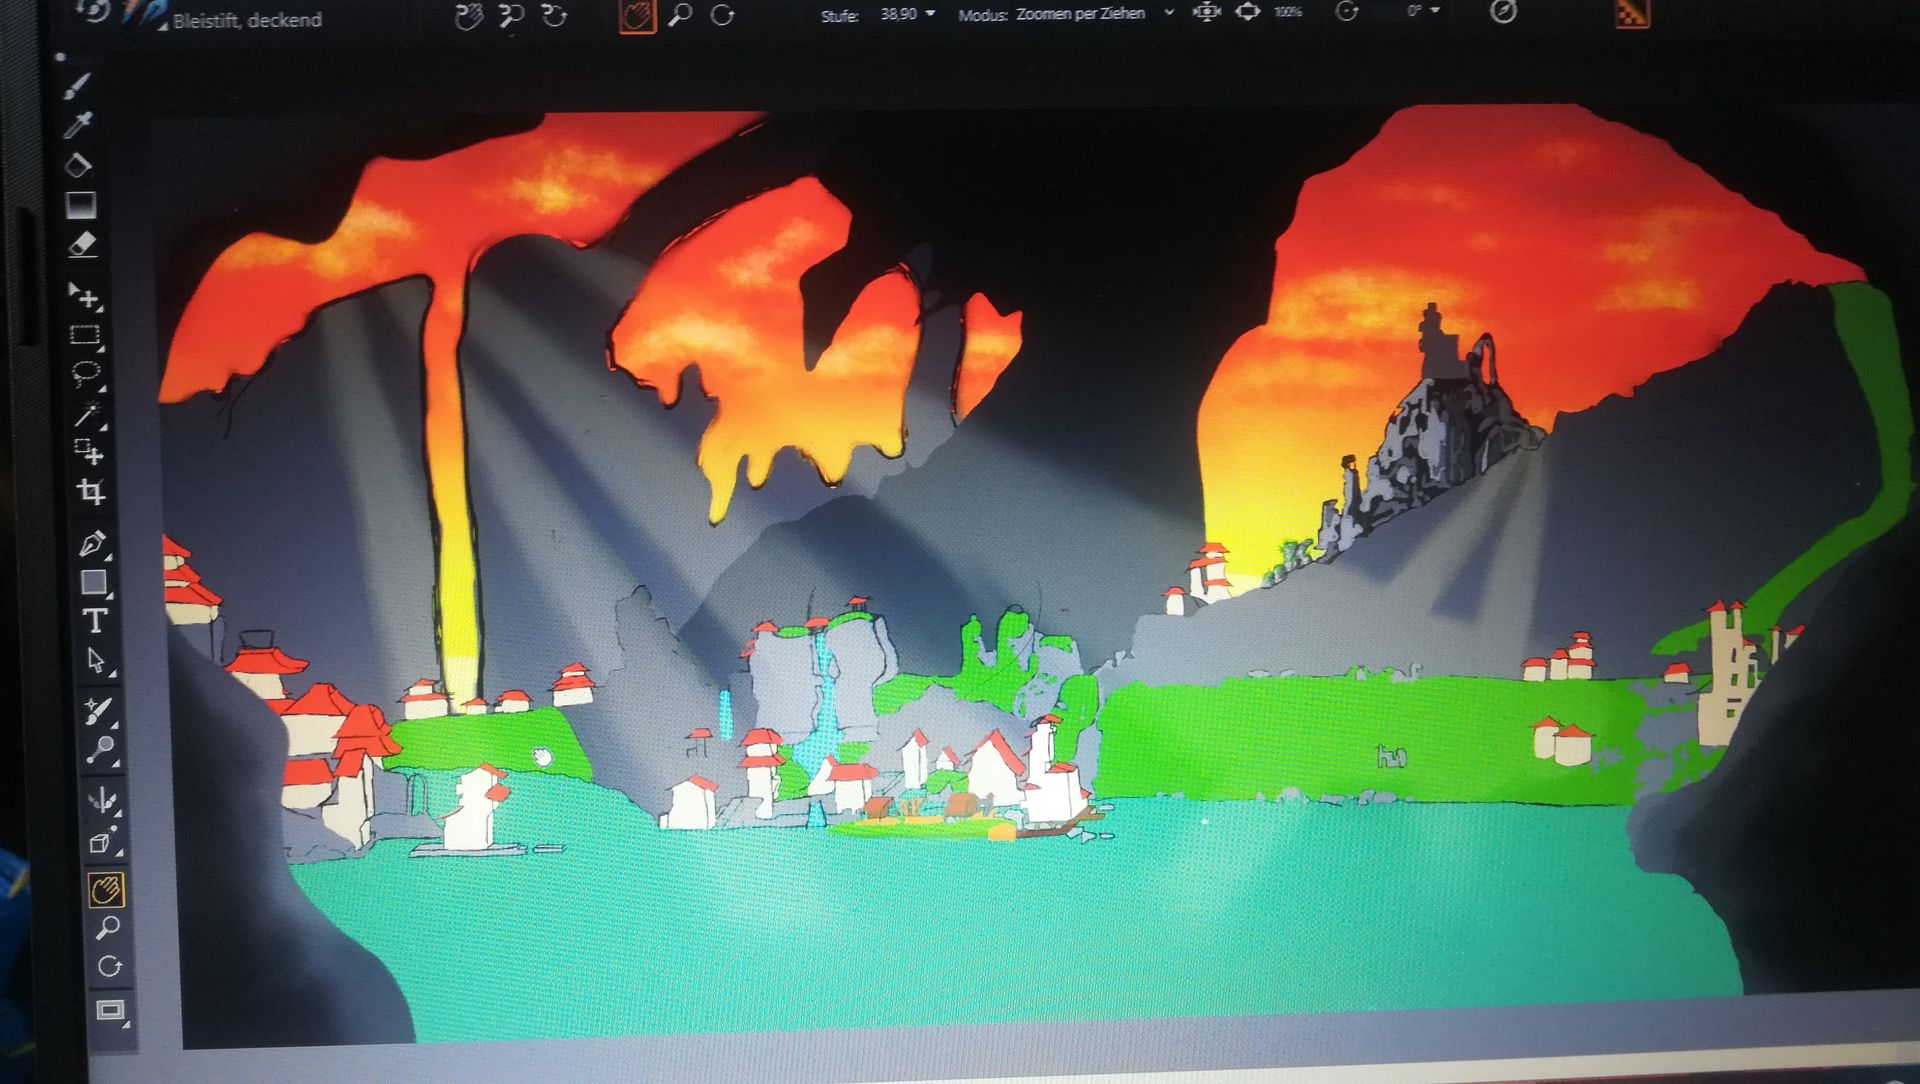Select the Dodge tool

pyautogui.click(x=100, y=750)
